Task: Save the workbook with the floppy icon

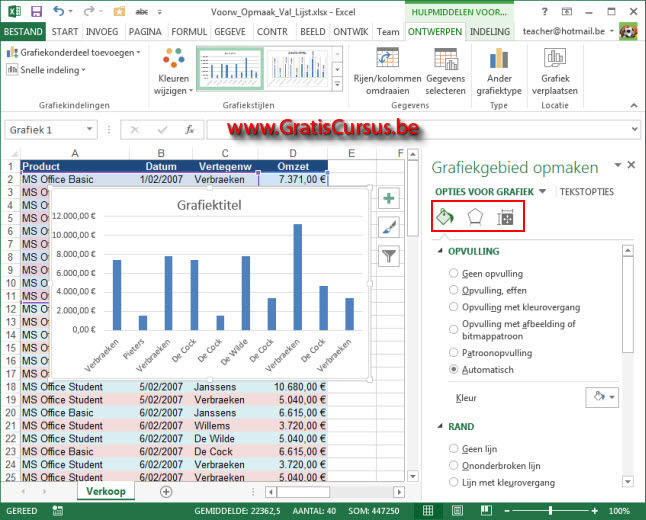Action: (37, 11)
